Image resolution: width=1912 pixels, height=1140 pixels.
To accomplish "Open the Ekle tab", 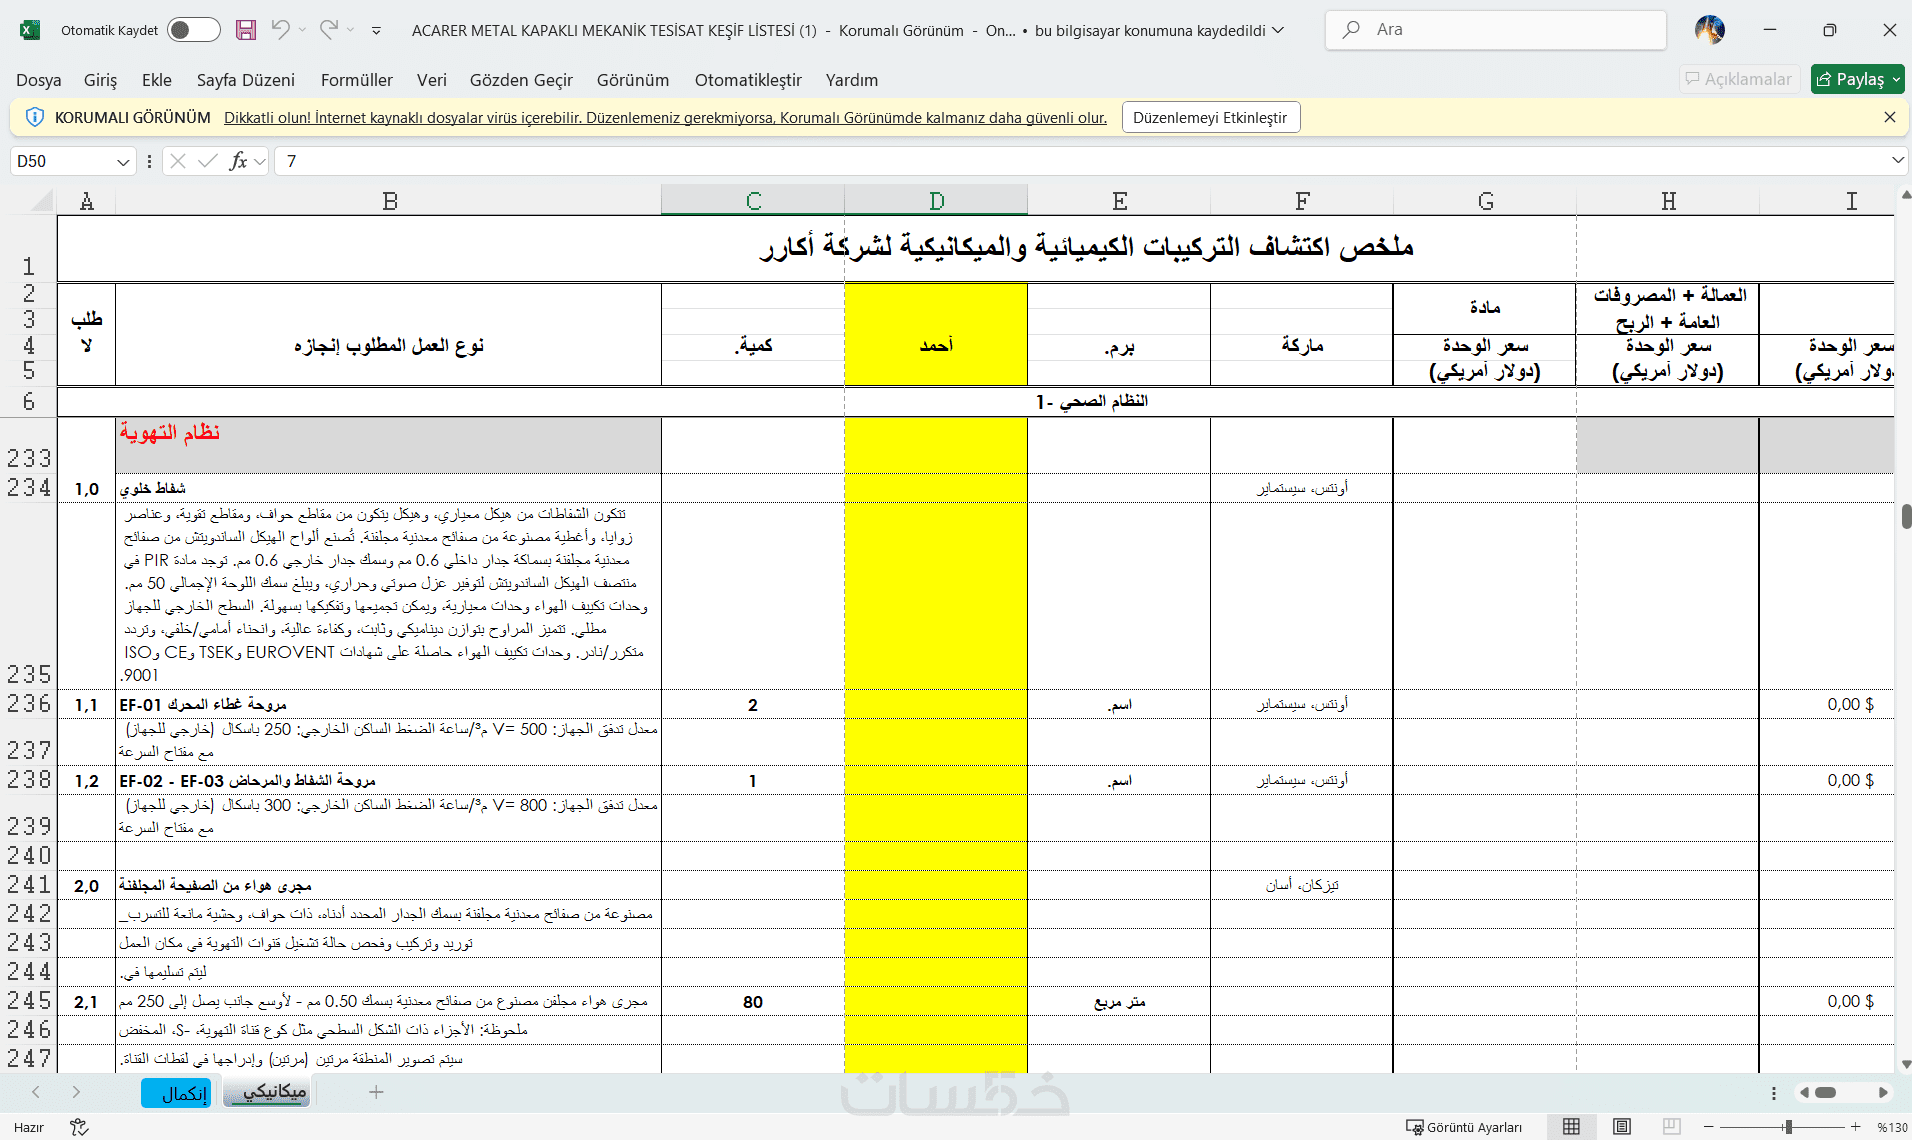I will point(157,80).
